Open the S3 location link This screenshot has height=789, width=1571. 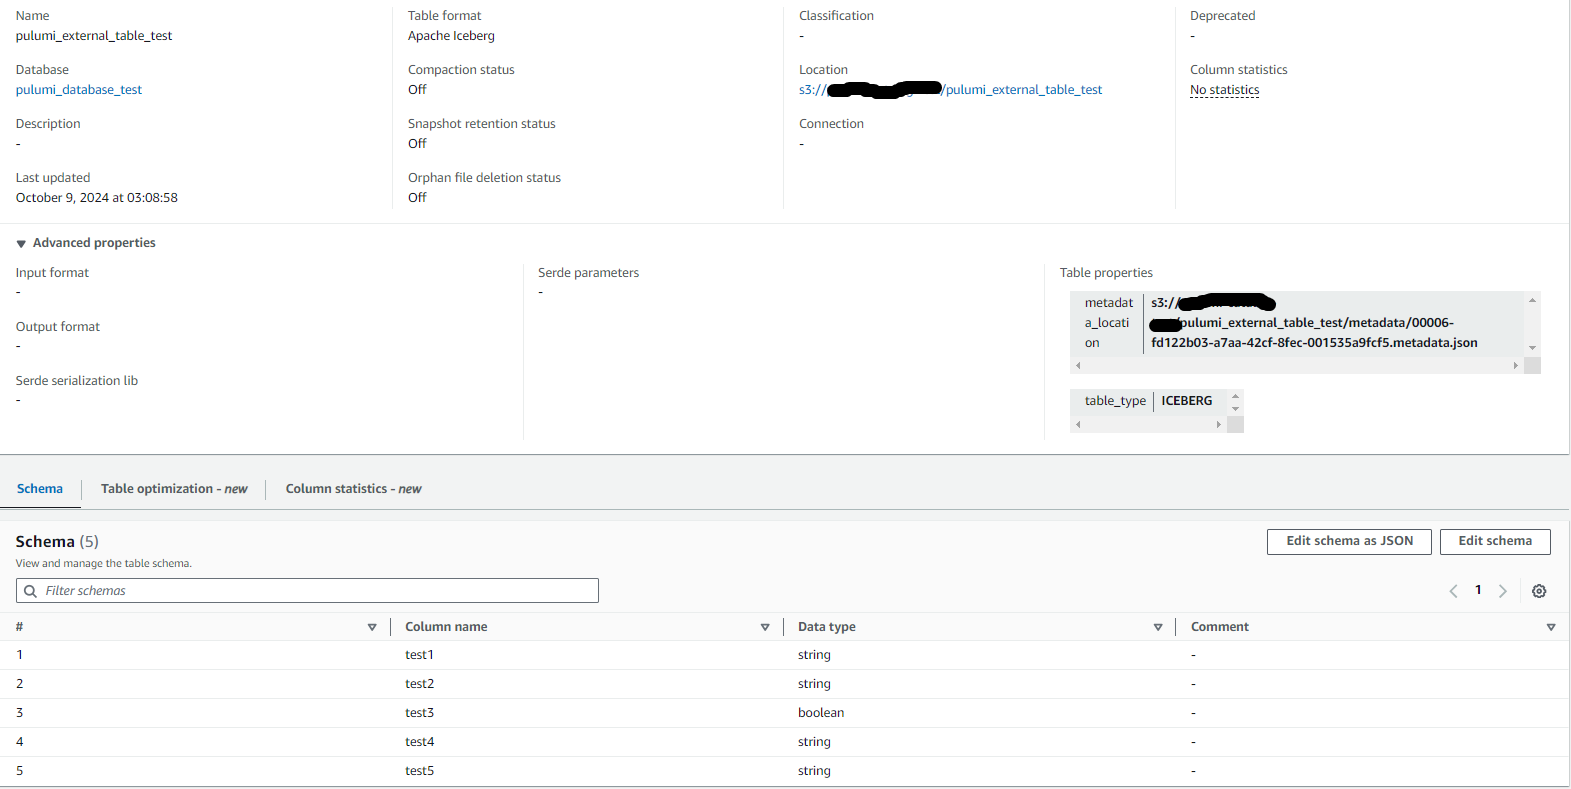(x=950, y=90)
